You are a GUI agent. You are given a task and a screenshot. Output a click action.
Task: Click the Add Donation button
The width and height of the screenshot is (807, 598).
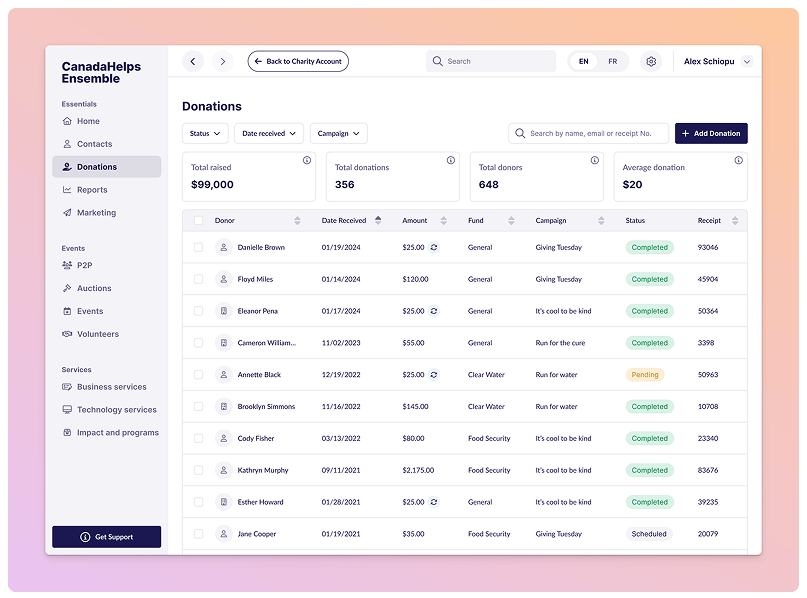711,133
